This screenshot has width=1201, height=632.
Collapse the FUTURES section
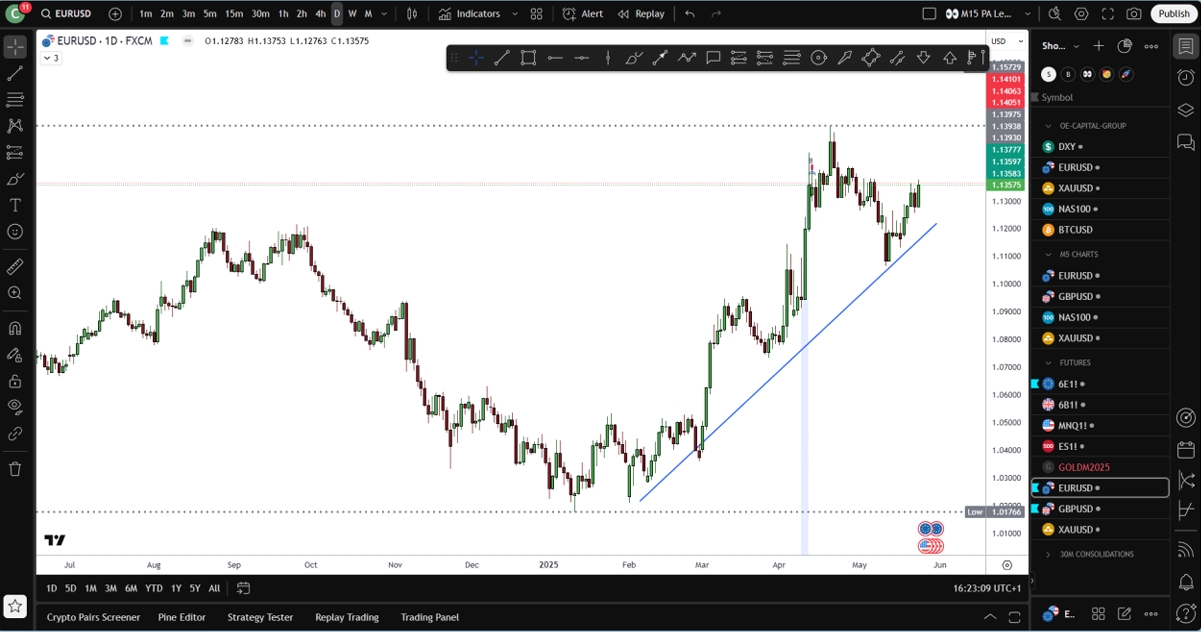pos(1048,363)
